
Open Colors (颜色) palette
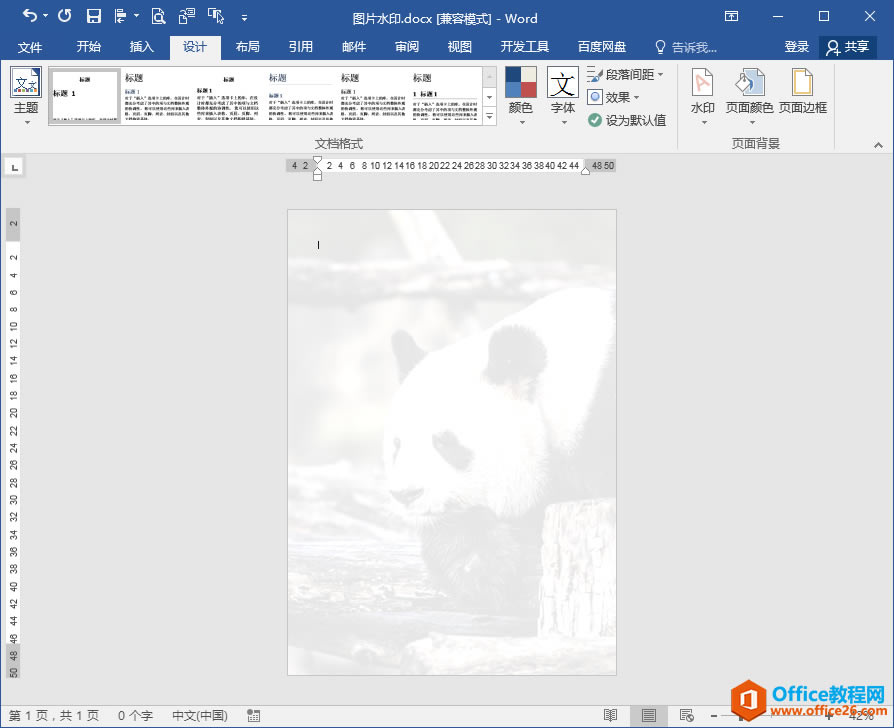(521, 96)
